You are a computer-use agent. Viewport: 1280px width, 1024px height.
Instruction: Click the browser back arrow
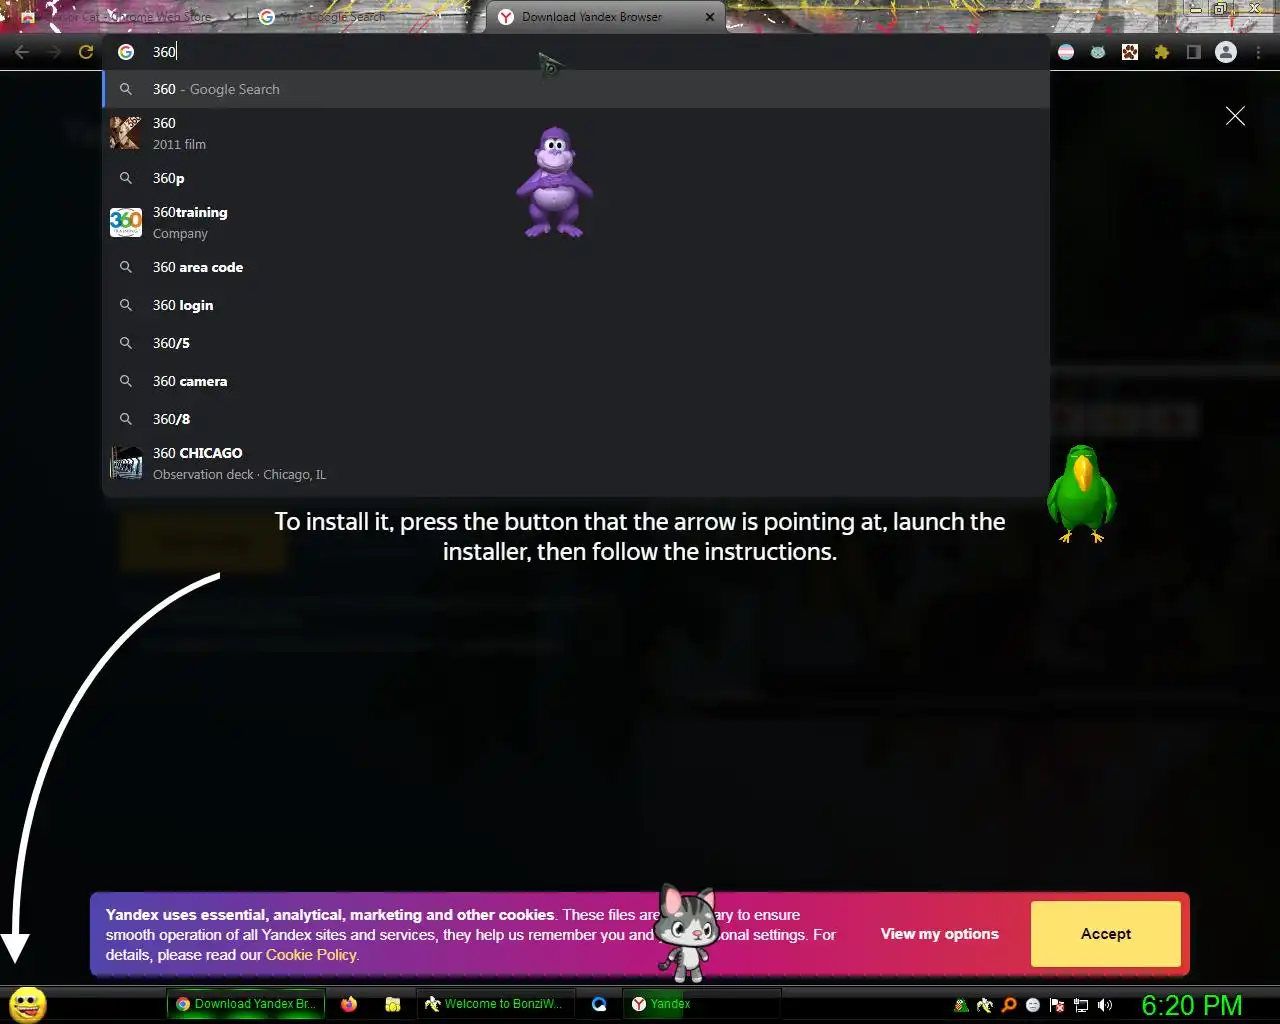coord(22,52)
